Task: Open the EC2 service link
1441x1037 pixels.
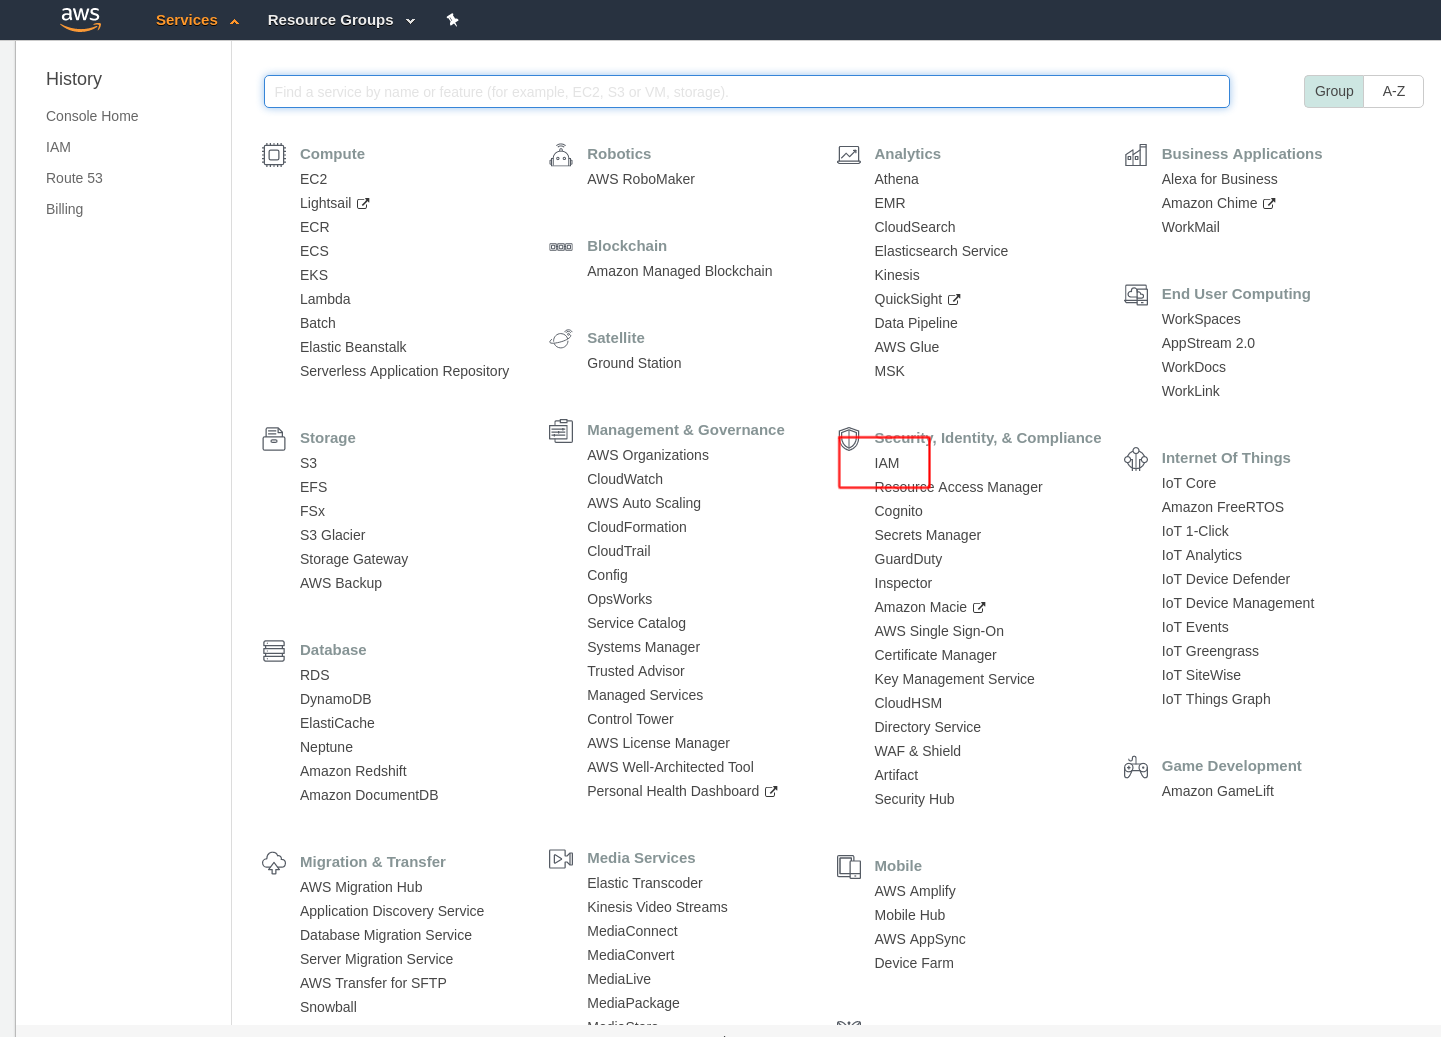Action: [x=313, y=179]
